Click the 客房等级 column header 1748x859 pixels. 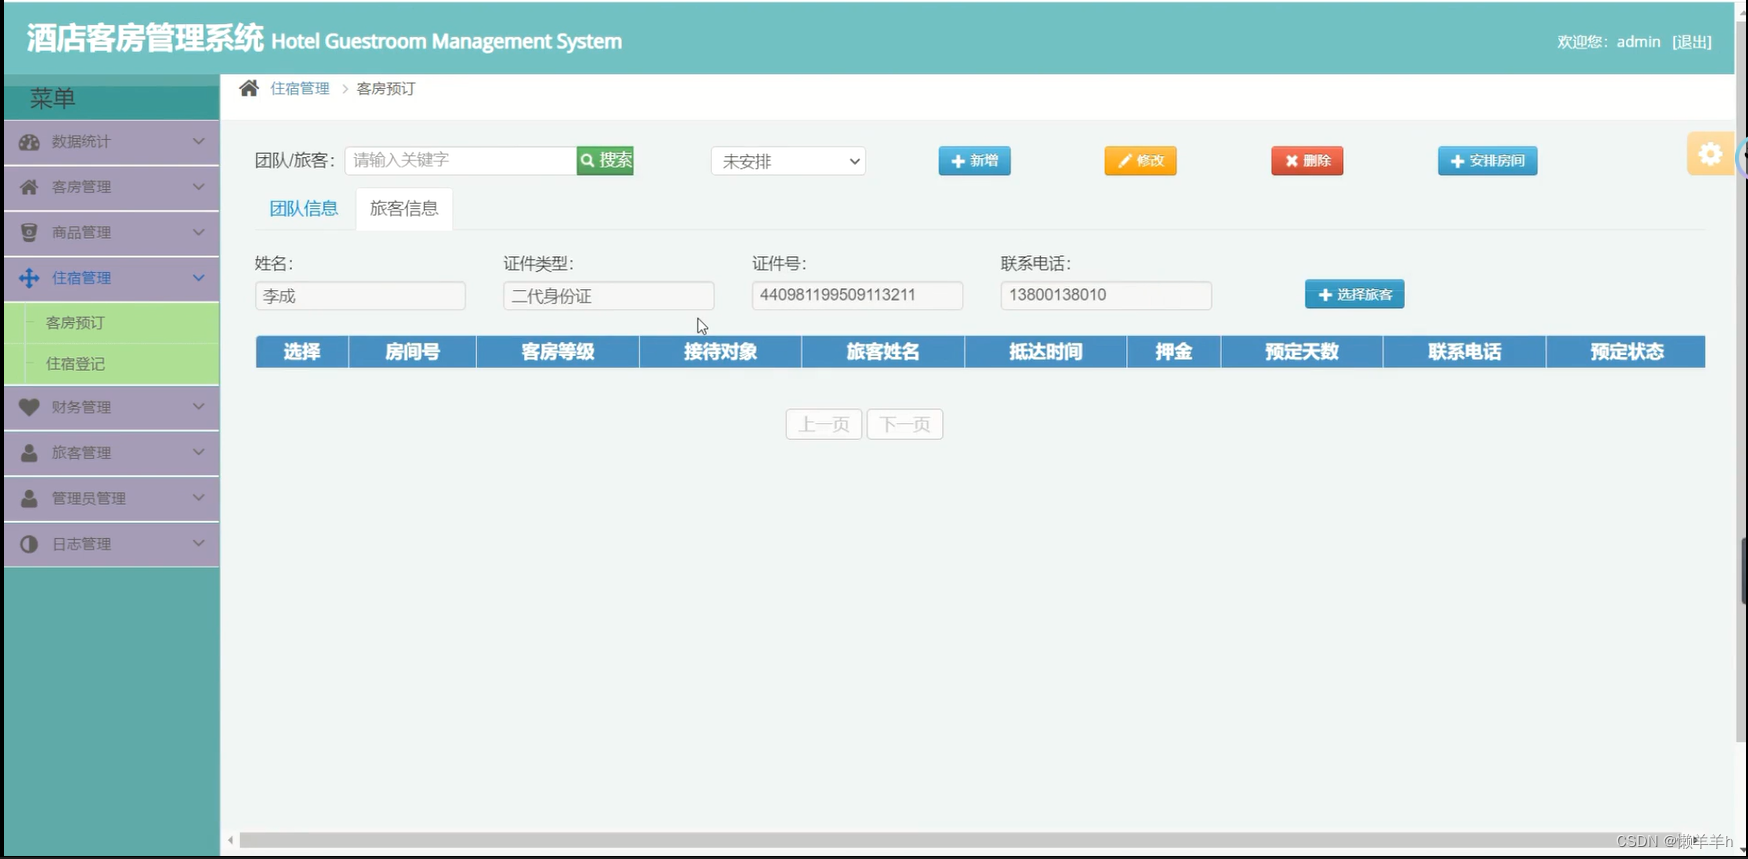point(558,352)
